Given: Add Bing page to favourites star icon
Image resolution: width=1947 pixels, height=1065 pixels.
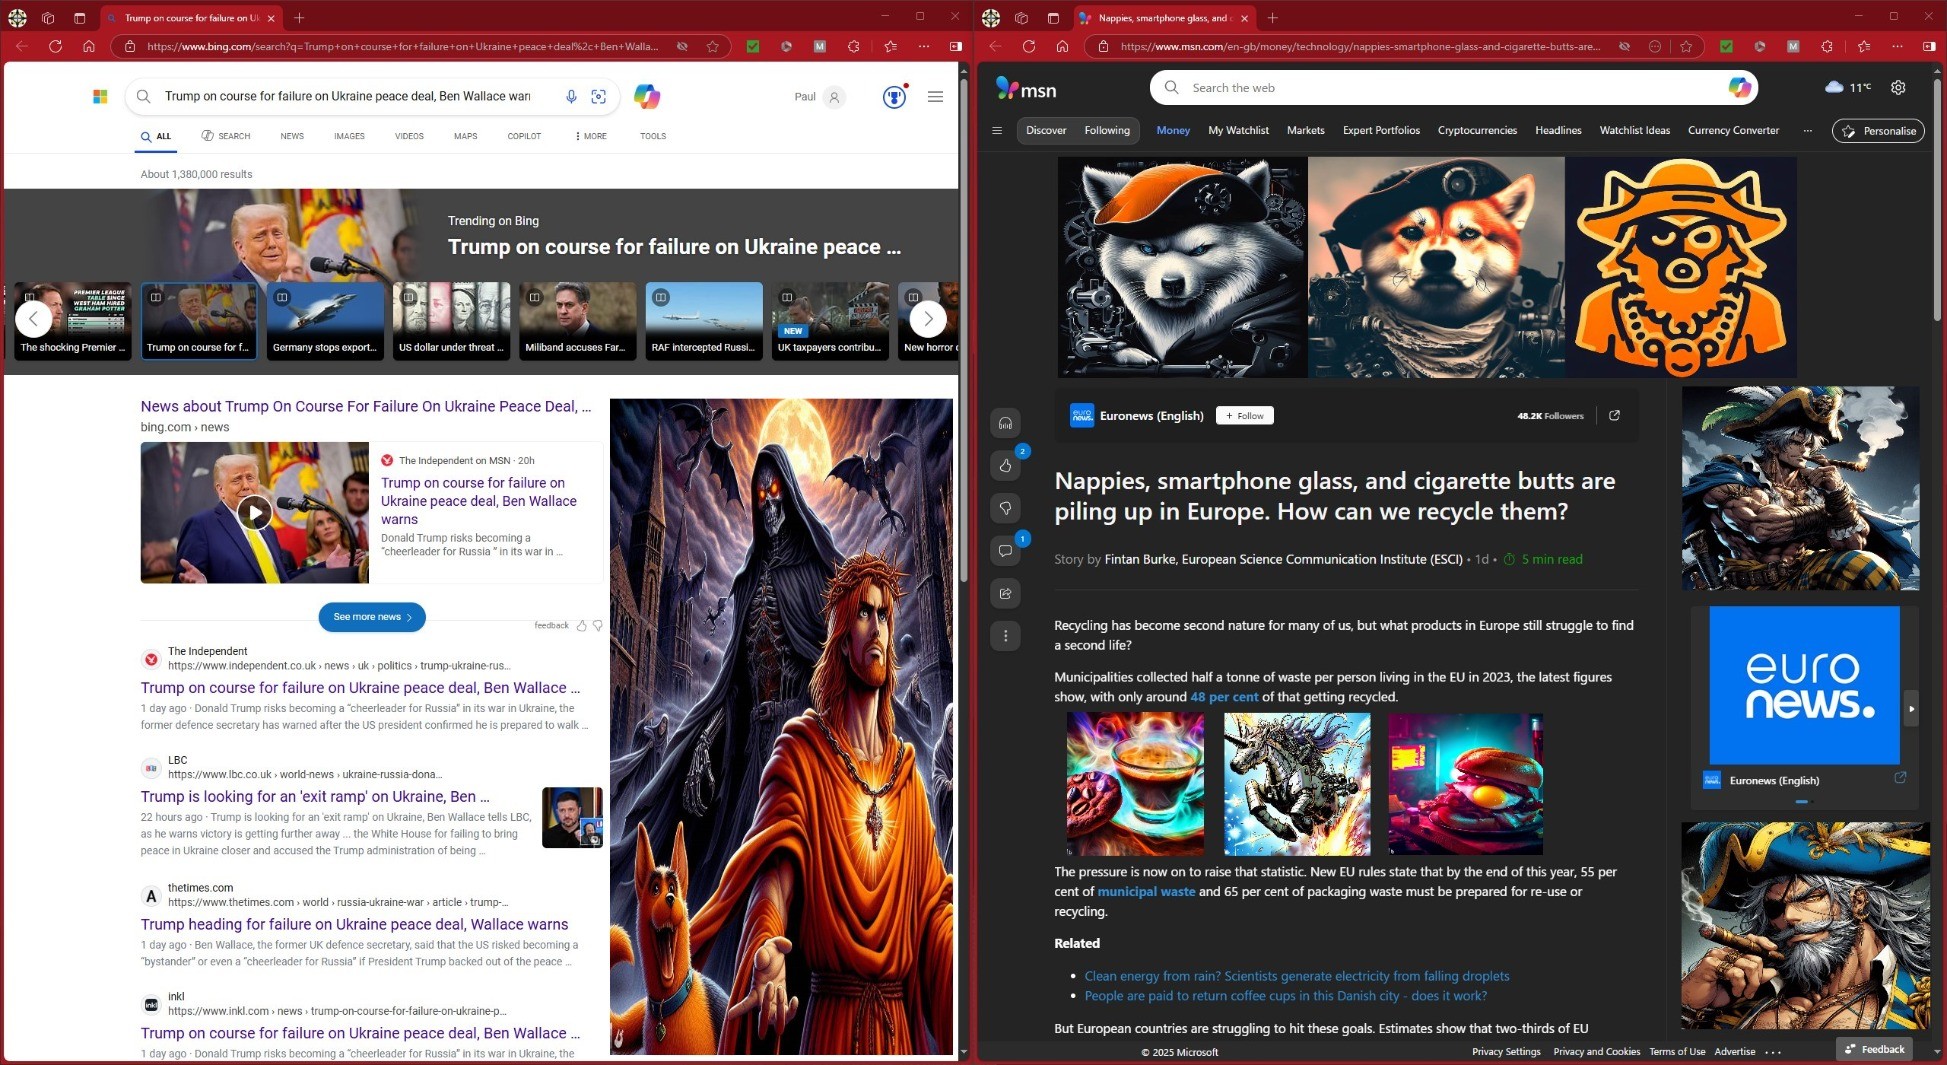Looking at the screenshot, I should [x=712, y=46].
